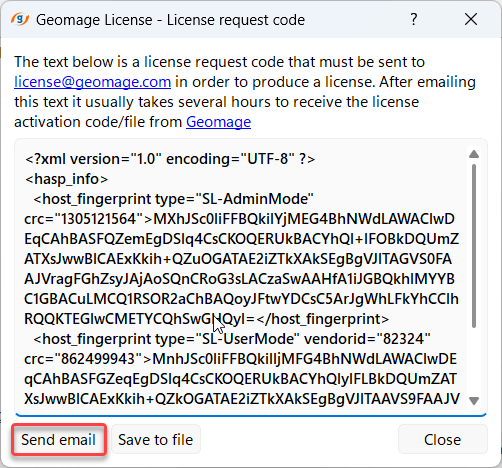
Task: Click the window title 'Geomage License - License request code'
Action: (170, 20)
